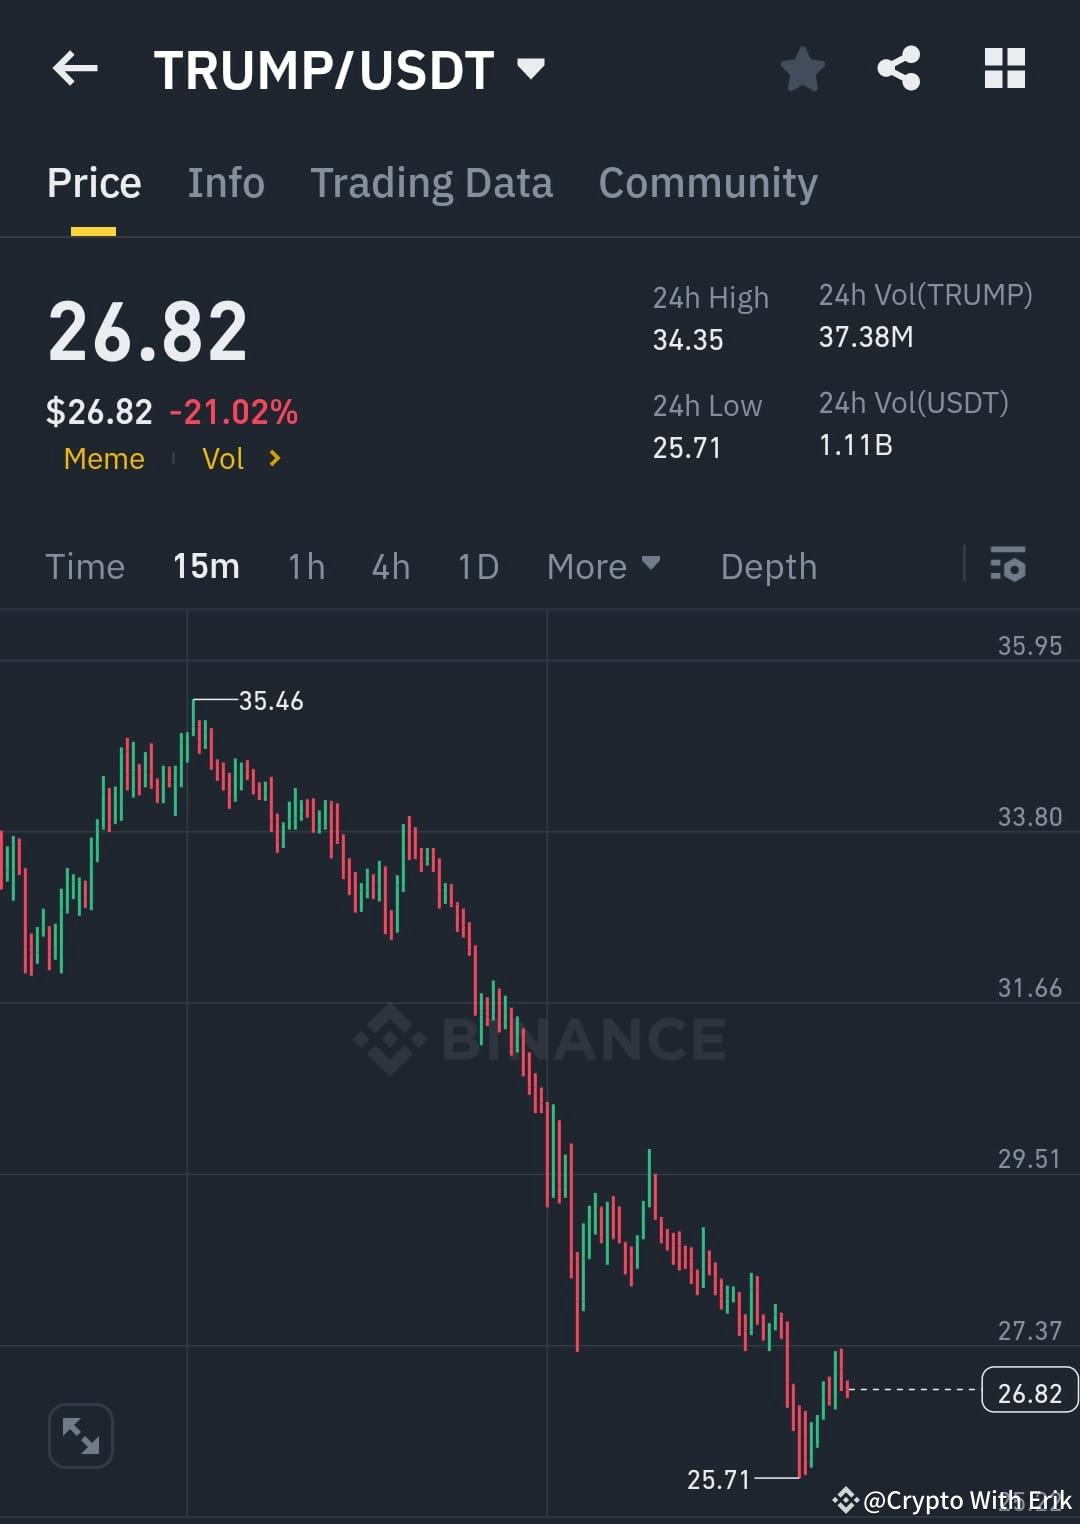
Task: Switch chart interval to 1h
Action: [306, 566]
